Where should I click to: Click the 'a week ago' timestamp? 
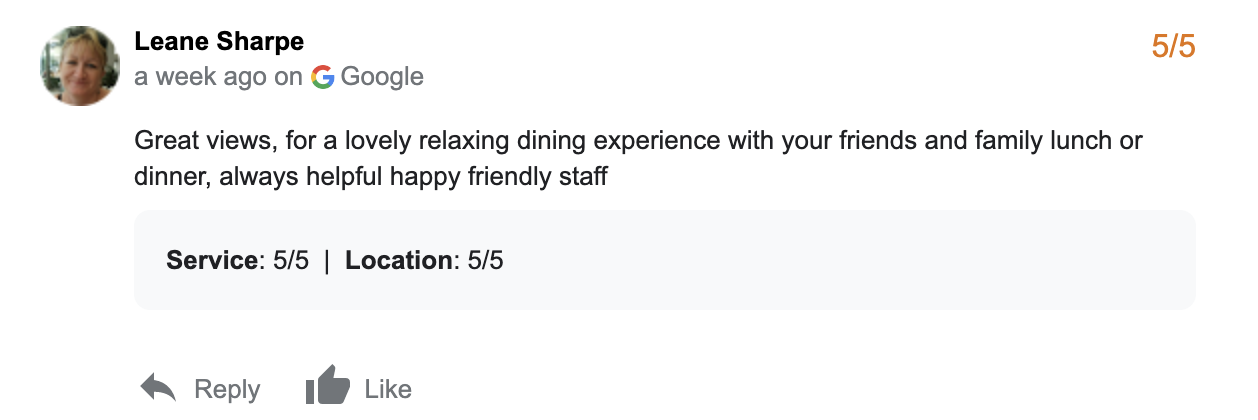point(201,77)
